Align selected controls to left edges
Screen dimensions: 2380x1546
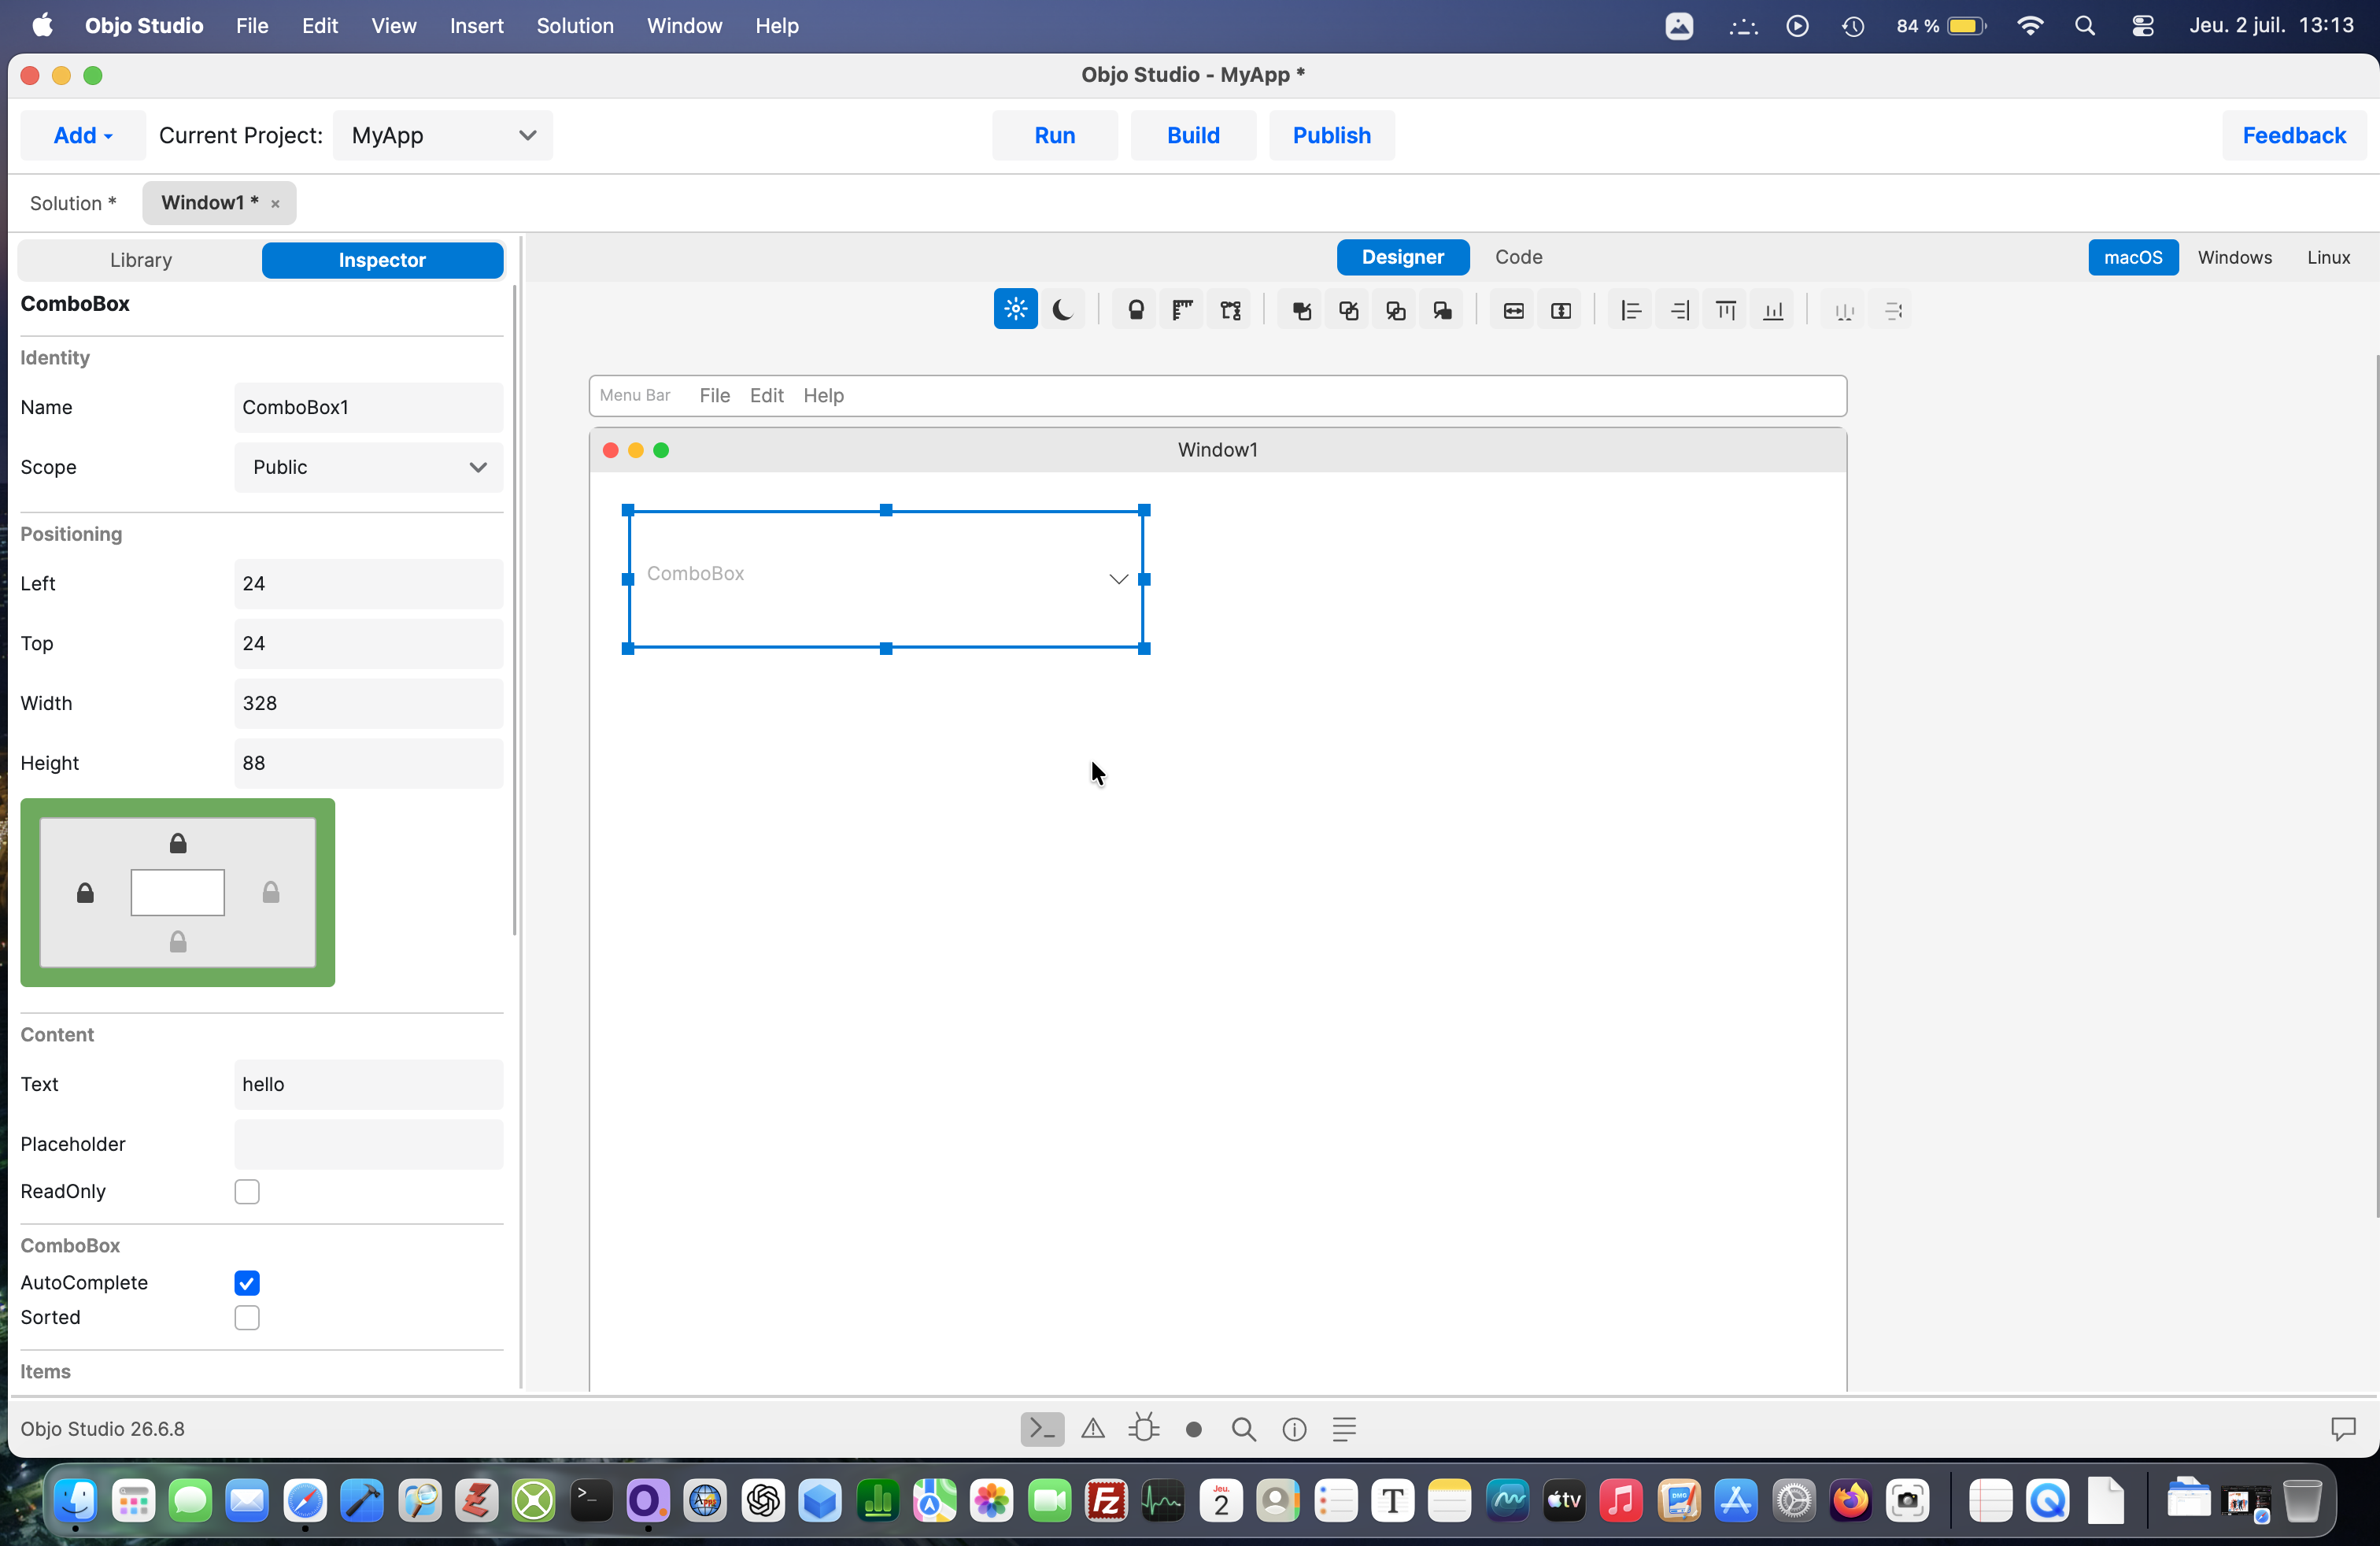tap(1631, 310)
